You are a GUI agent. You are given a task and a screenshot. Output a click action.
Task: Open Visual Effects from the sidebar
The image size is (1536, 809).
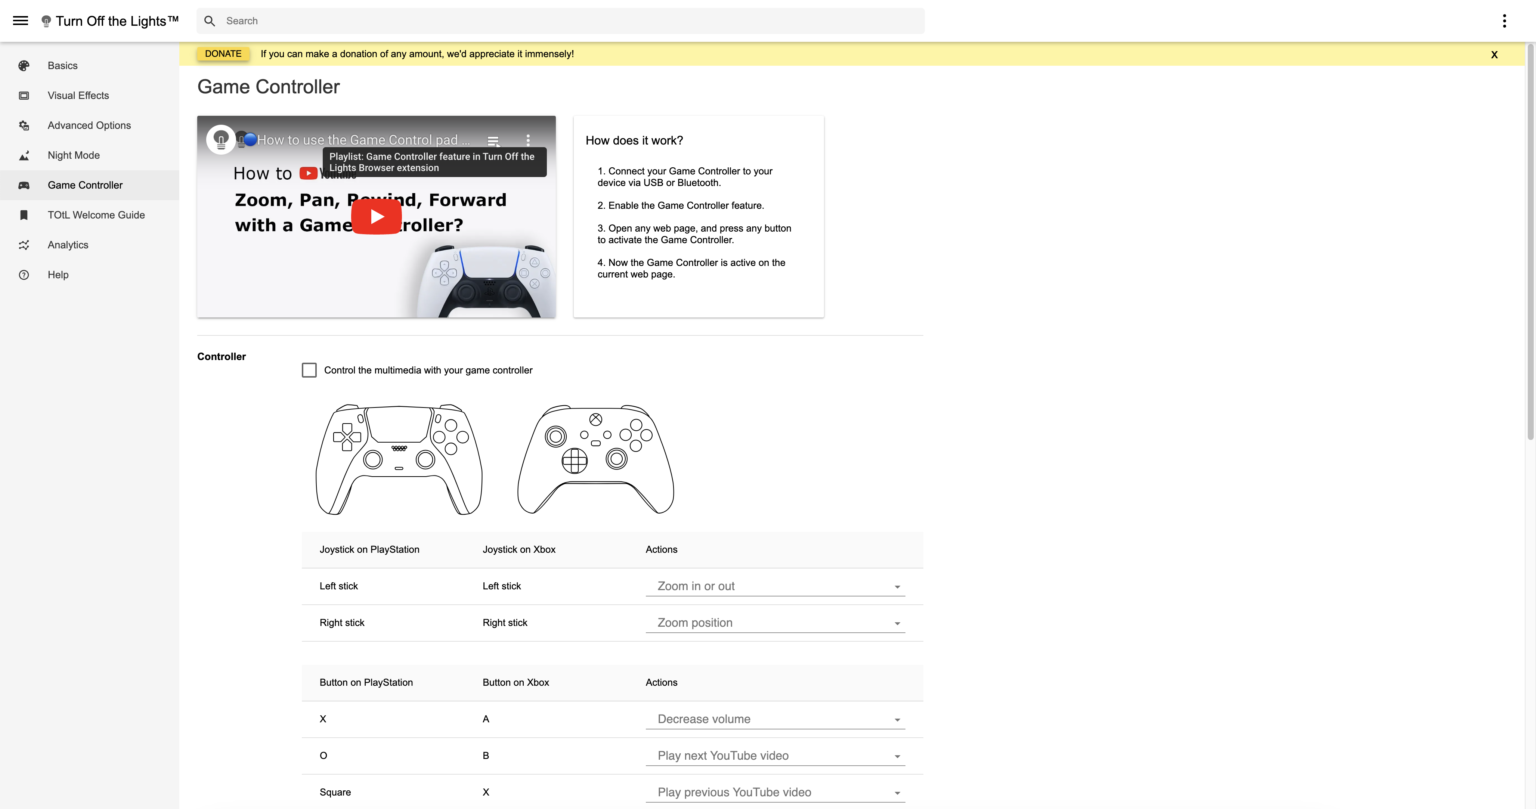23,95
